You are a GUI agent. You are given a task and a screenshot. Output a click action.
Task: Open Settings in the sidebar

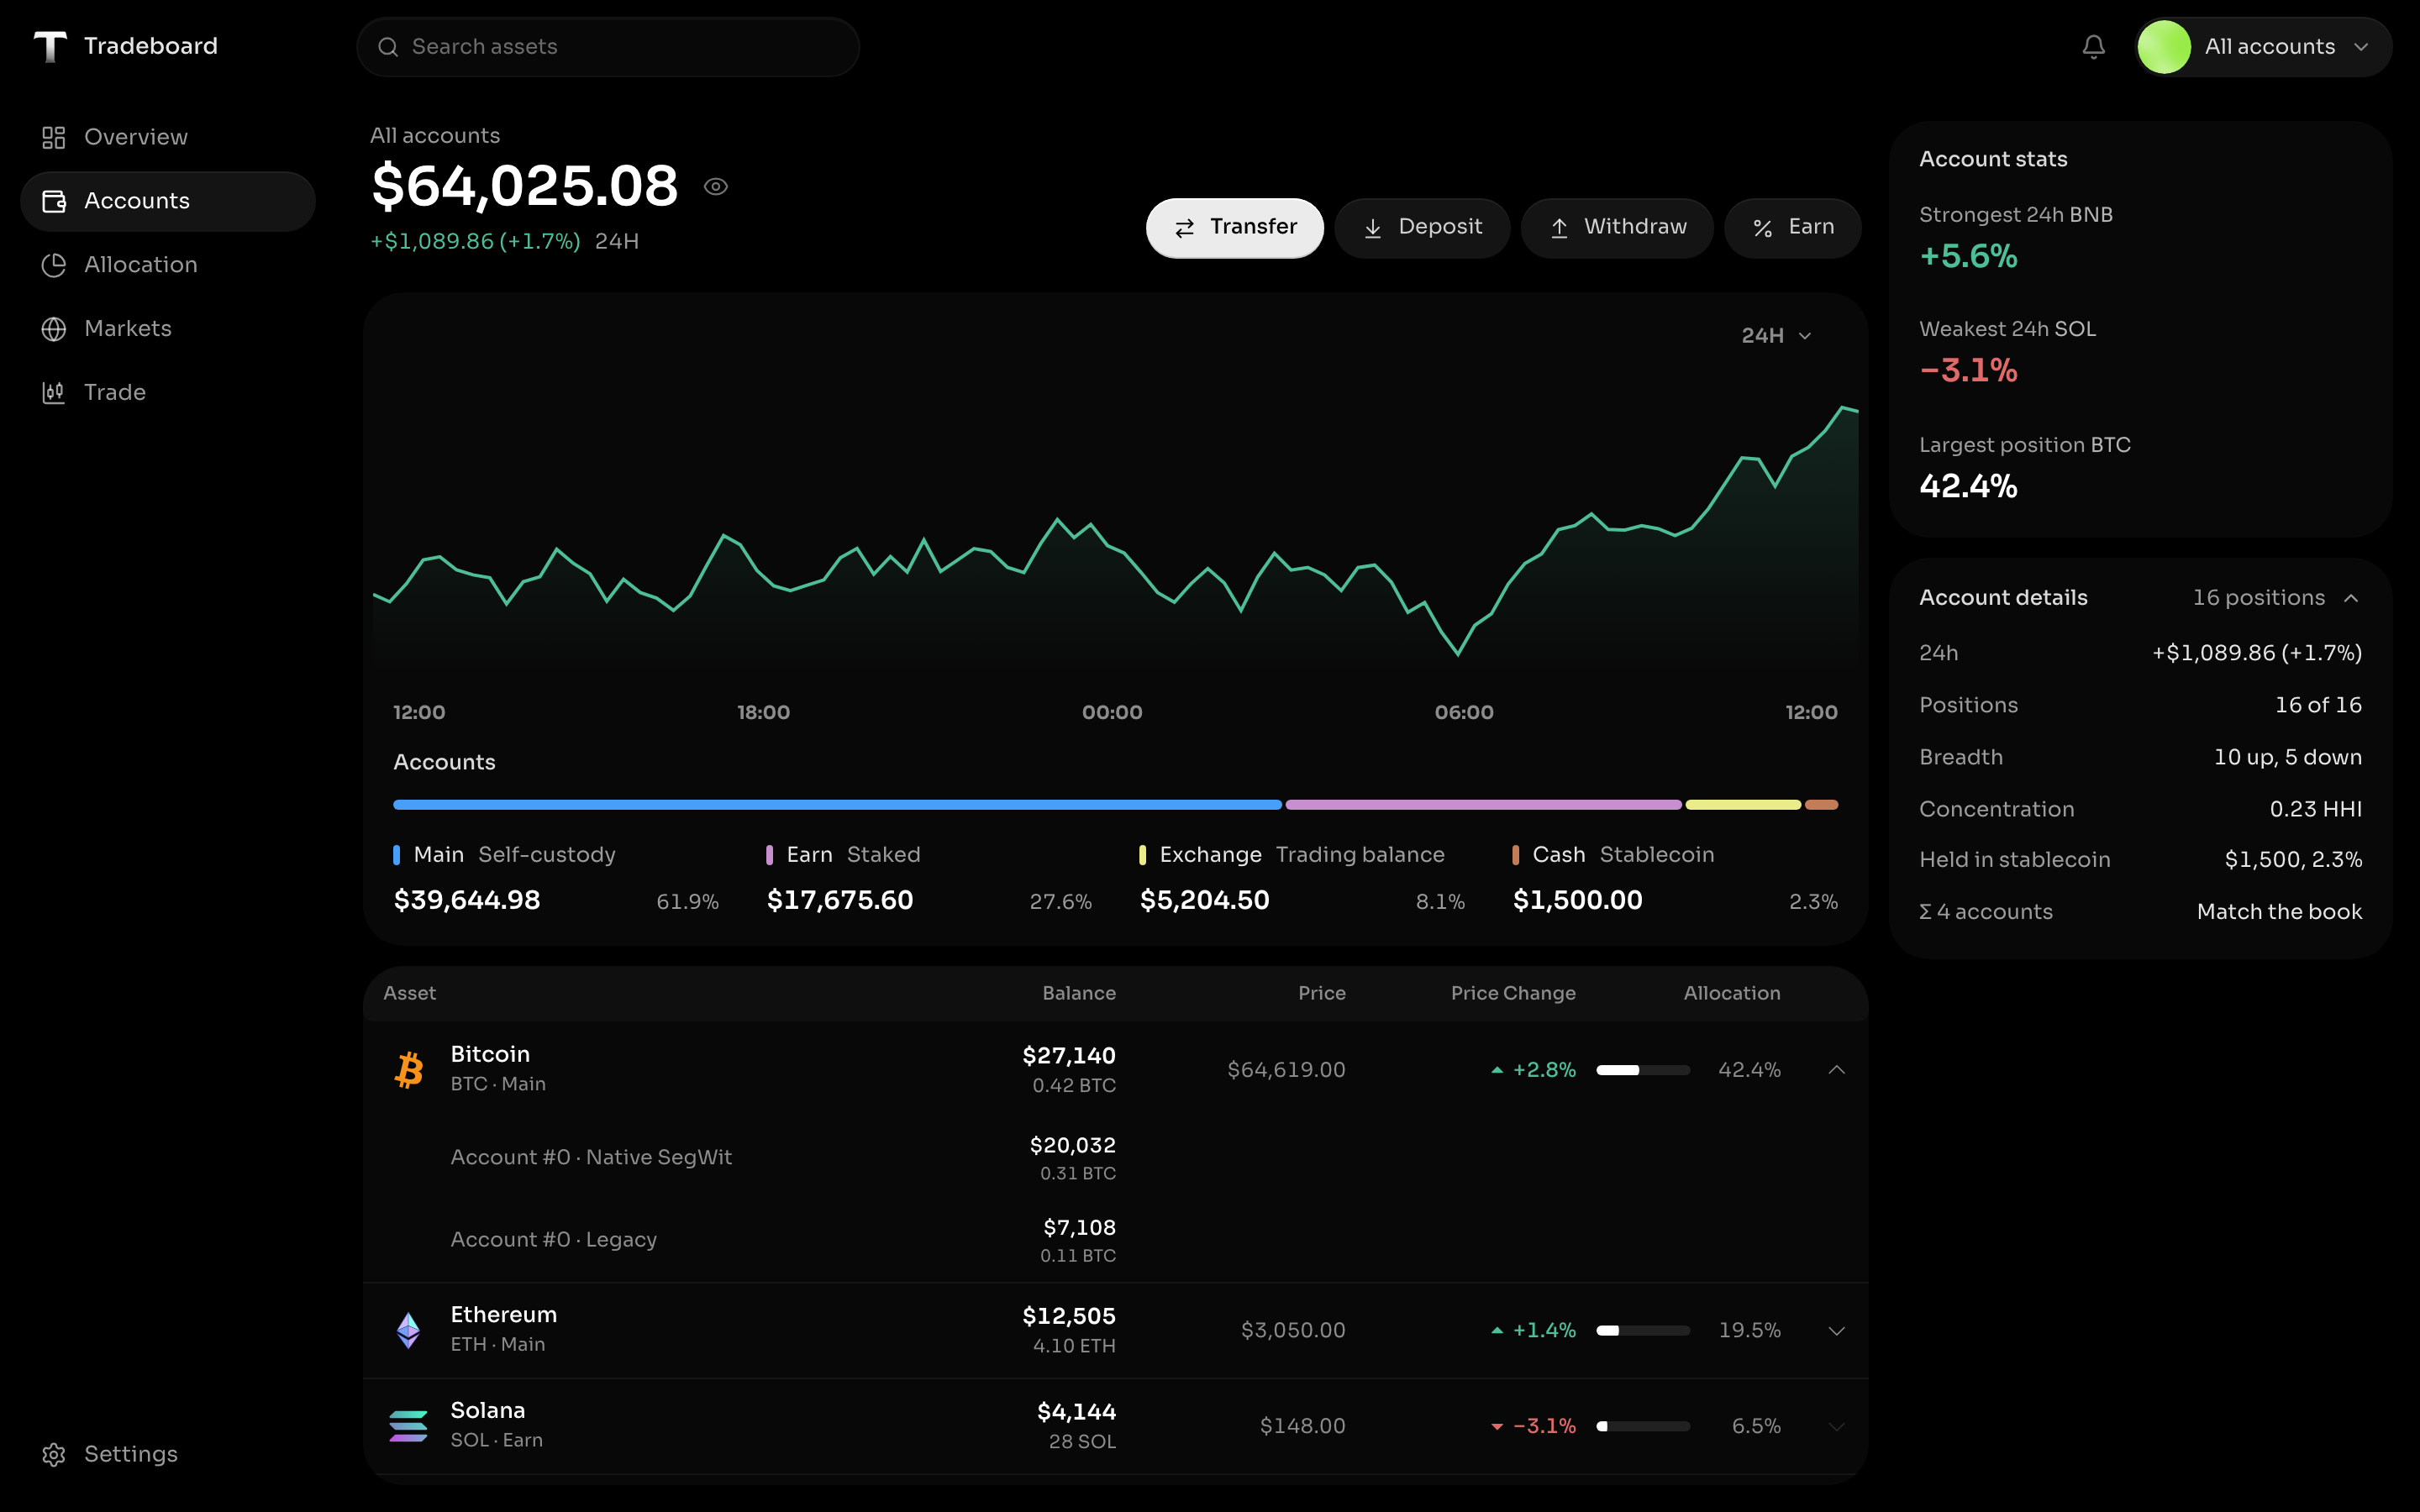point(168,1454)
